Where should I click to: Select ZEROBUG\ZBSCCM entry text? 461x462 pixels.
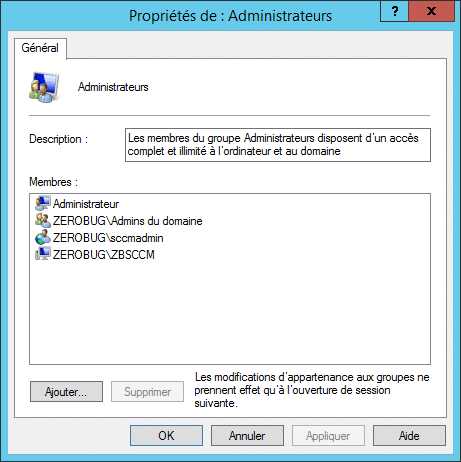(x=104, y=255)
